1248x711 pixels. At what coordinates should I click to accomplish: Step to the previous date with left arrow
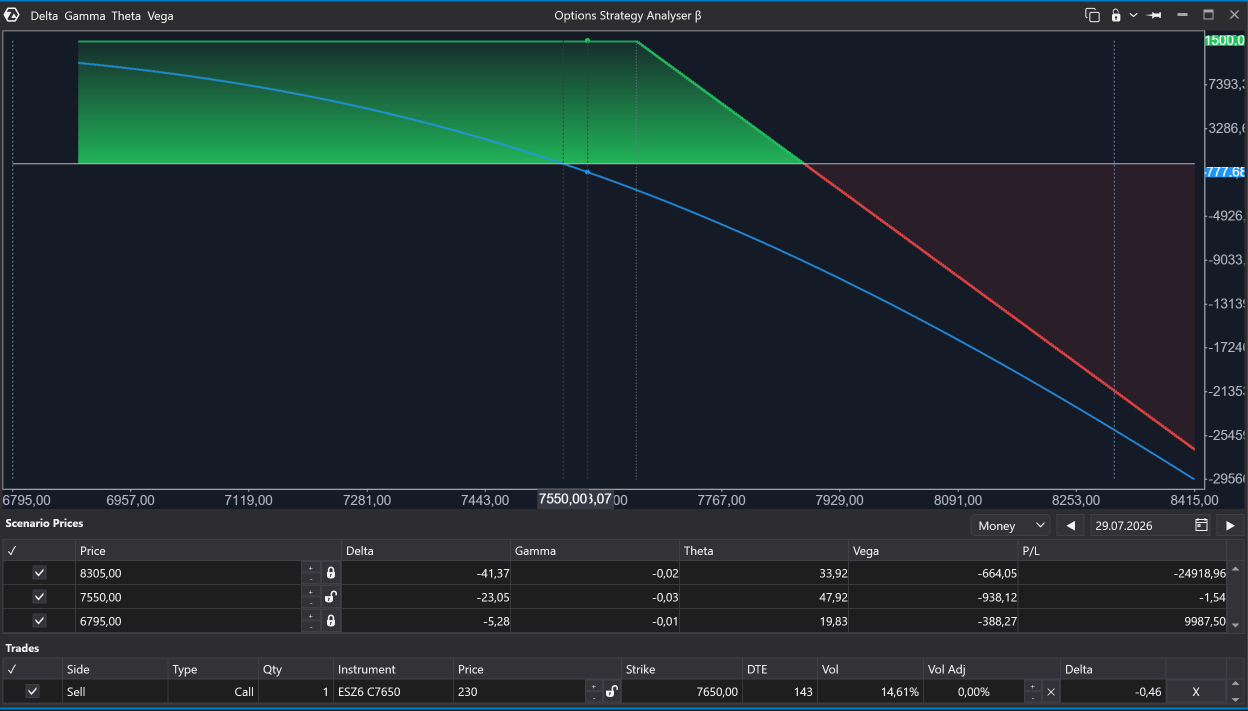[1071, 525]
